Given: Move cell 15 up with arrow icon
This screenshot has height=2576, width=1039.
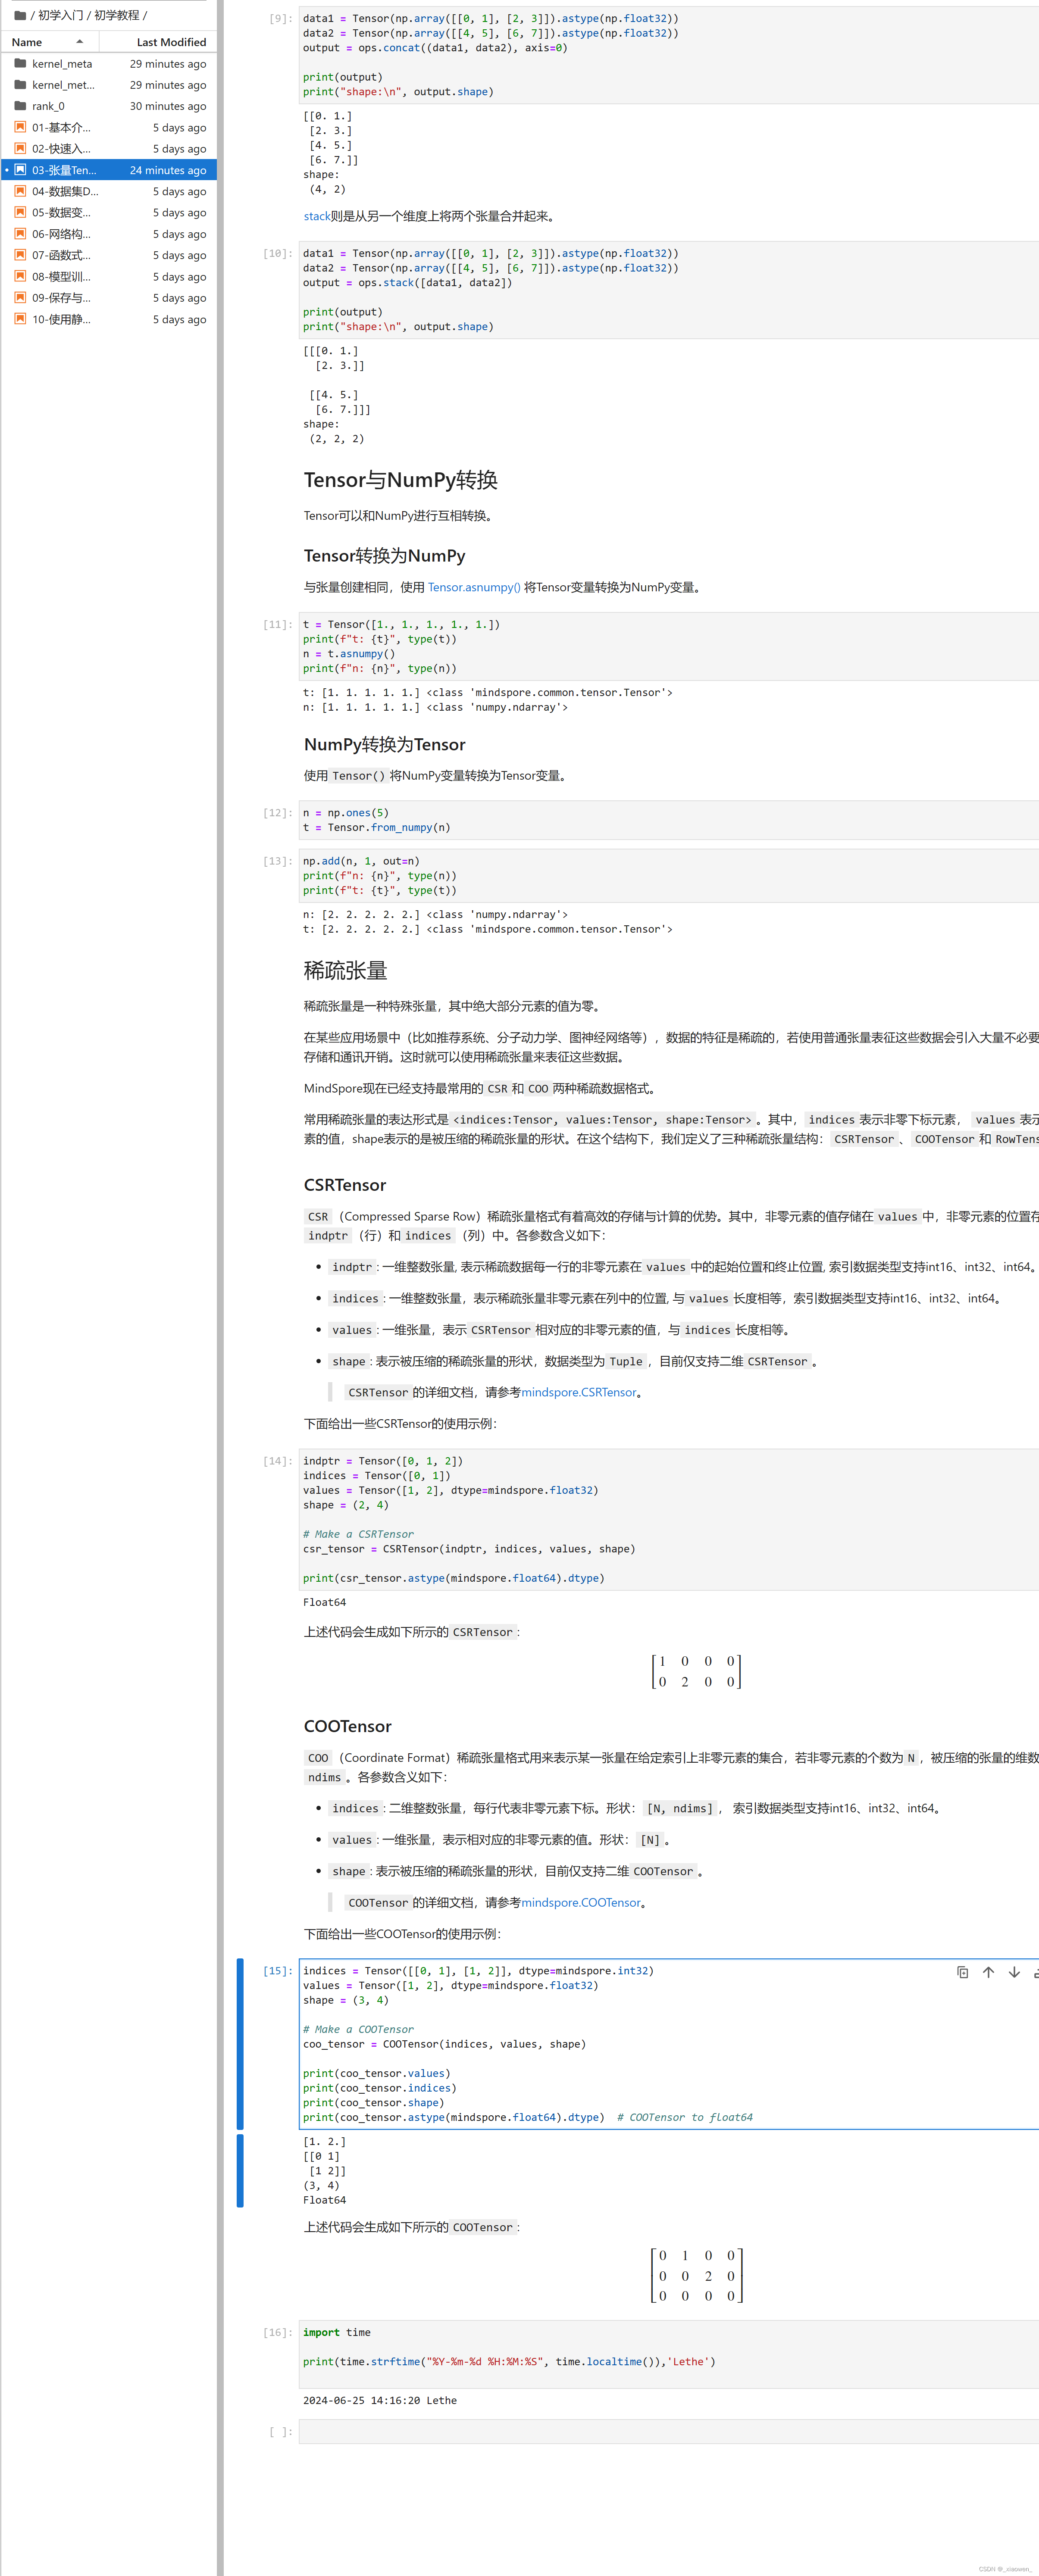Looking at the screenshot, I should [x=988, y=1972].
